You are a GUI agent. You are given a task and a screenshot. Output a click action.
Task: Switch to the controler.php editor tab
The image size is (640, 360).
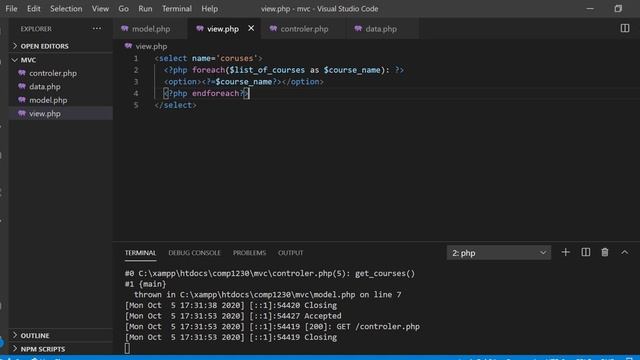click(x=304, y=29)
